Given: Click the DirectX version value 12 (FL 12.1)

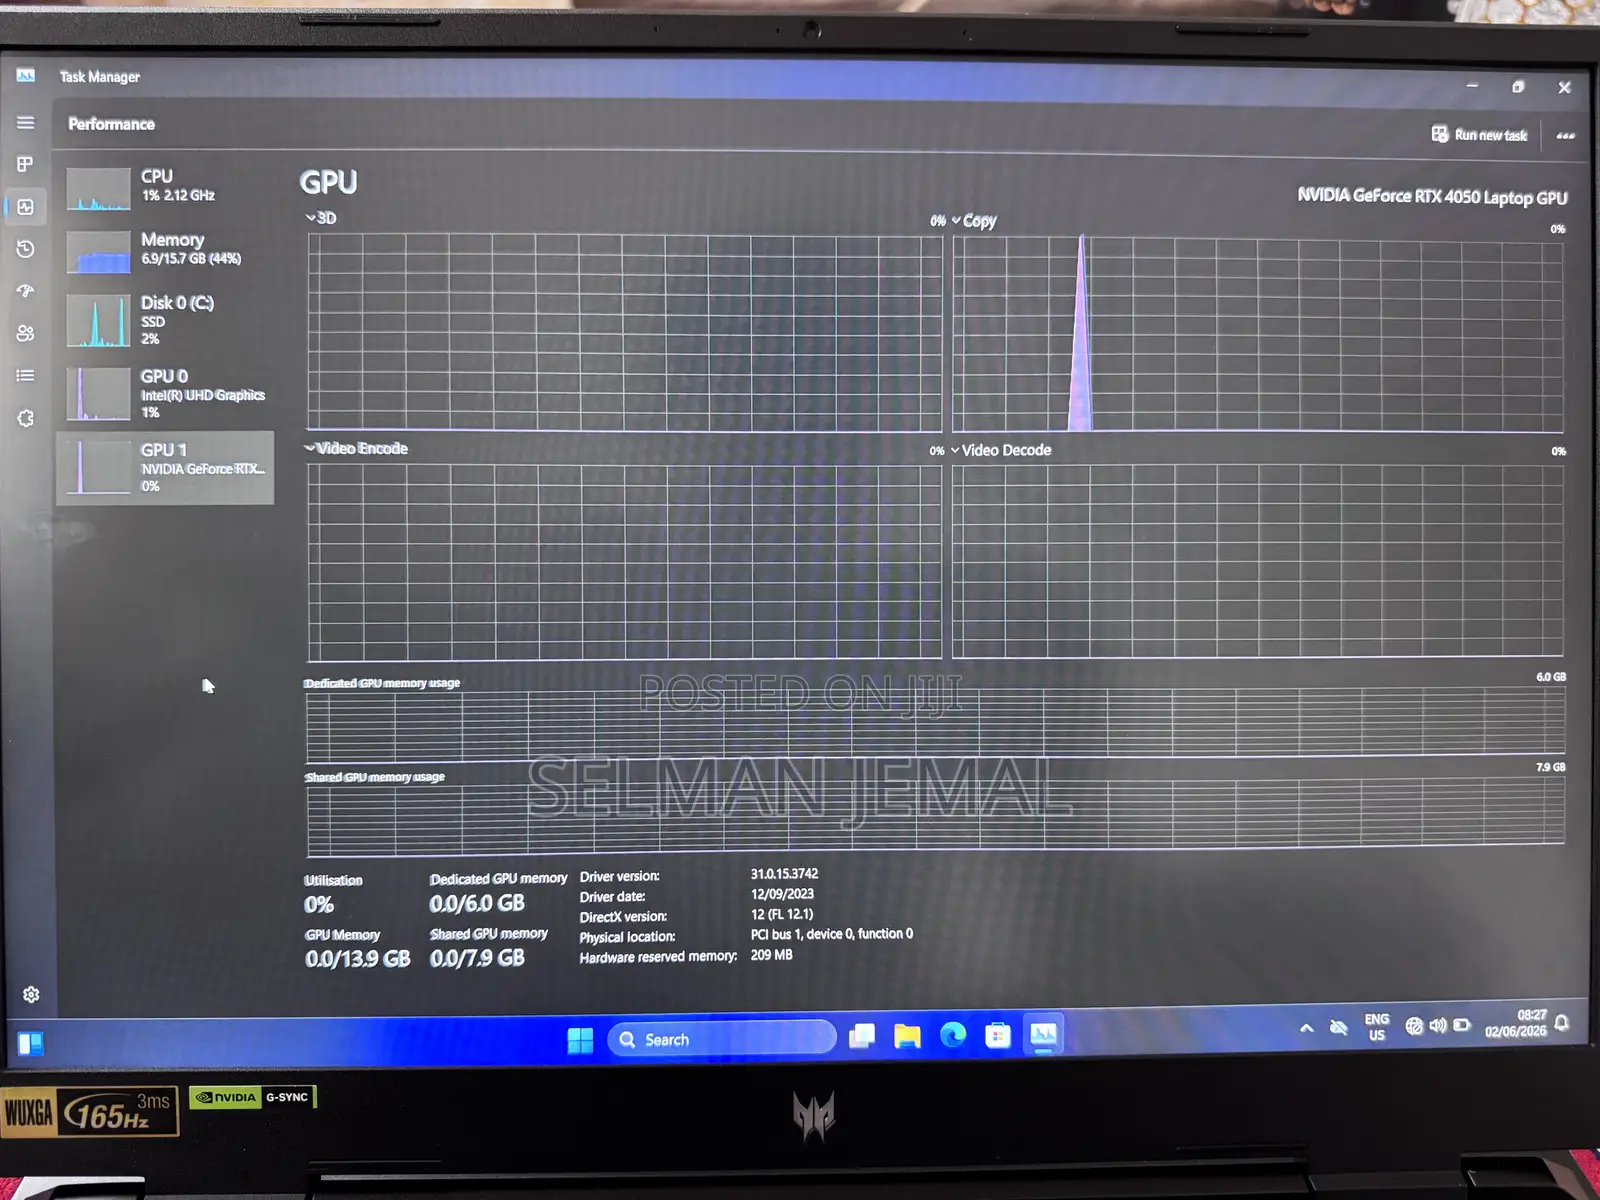Looking at the screenshot, I should click(782, 914).
